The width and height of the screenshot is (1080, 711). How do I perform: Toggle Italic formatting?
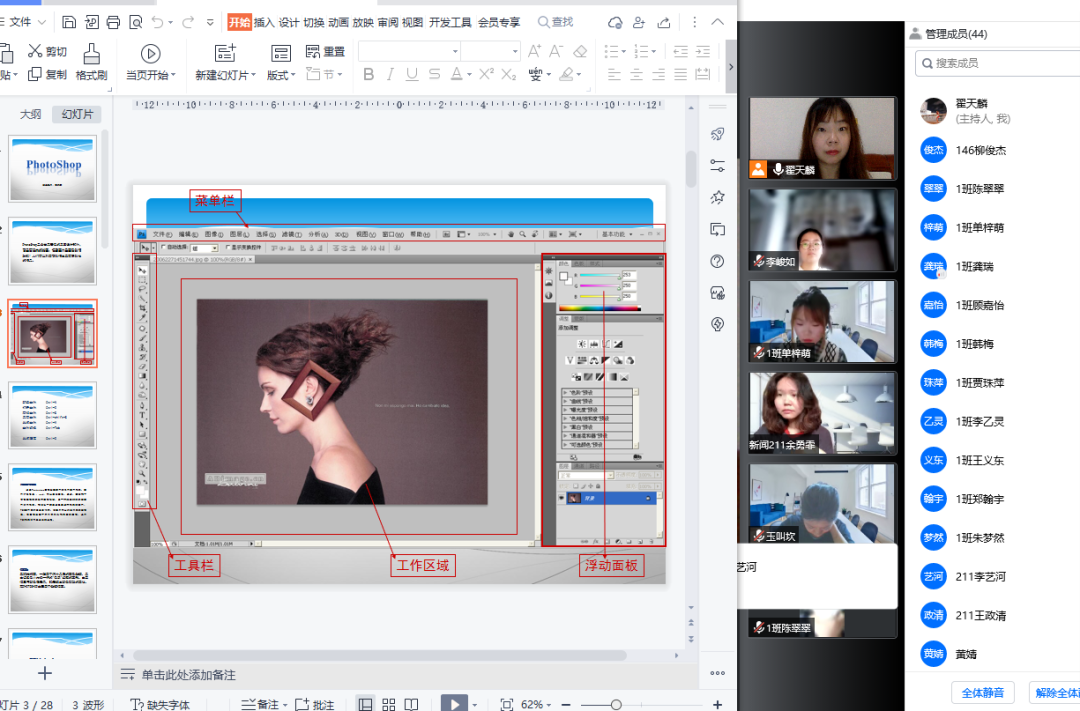pos(391,74)
